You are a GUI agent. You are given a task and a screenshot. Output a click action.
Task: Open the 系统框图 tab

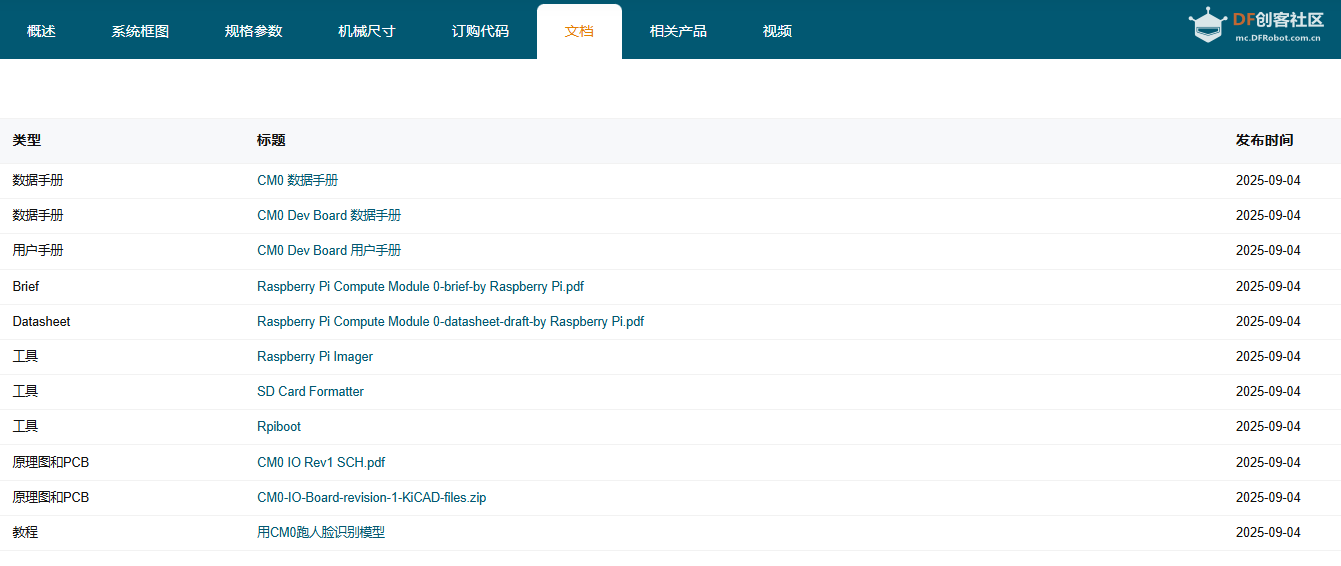140,31
